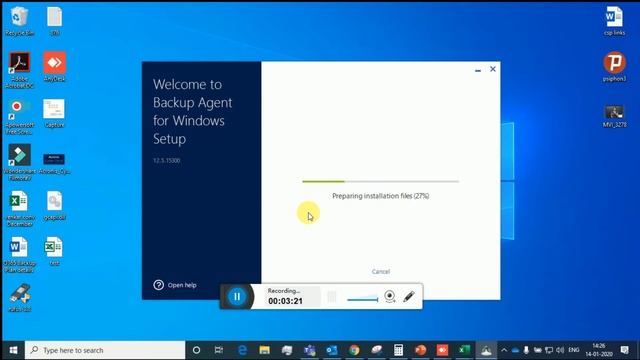
Task: Select the test Excel file on desktop
Action: [54, 251]
